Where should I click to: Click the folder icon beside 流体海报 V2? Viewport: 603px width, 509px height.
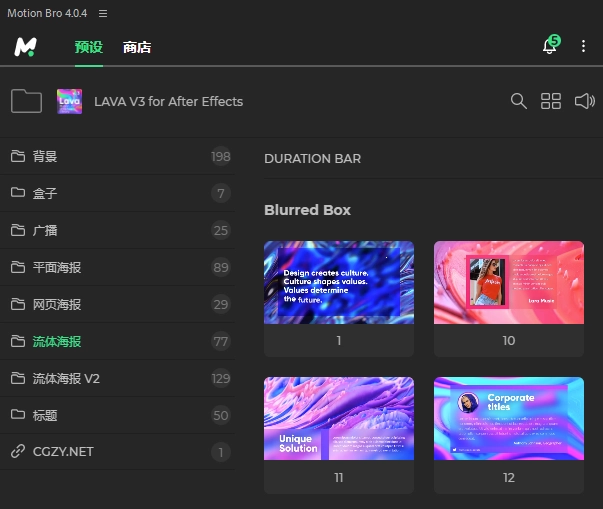pos(18,378)
